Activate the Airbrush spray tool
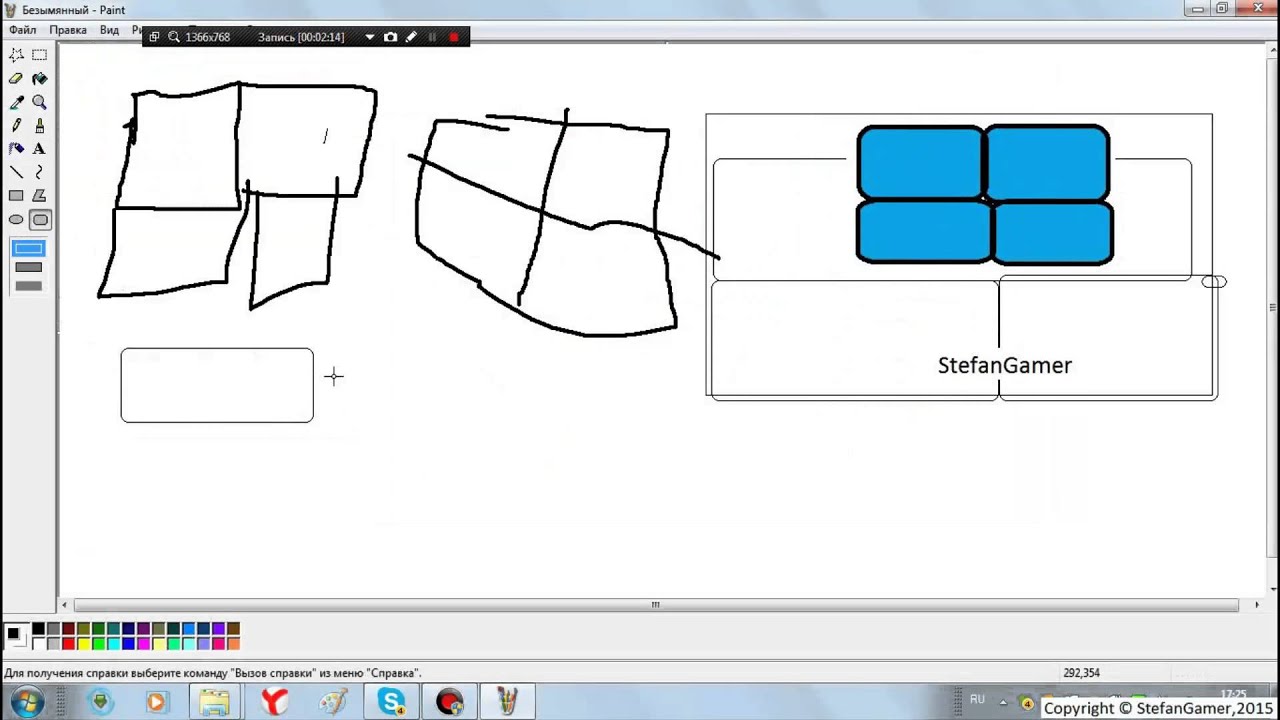This screenshot has width=1280, height=720. coord(16,148)
